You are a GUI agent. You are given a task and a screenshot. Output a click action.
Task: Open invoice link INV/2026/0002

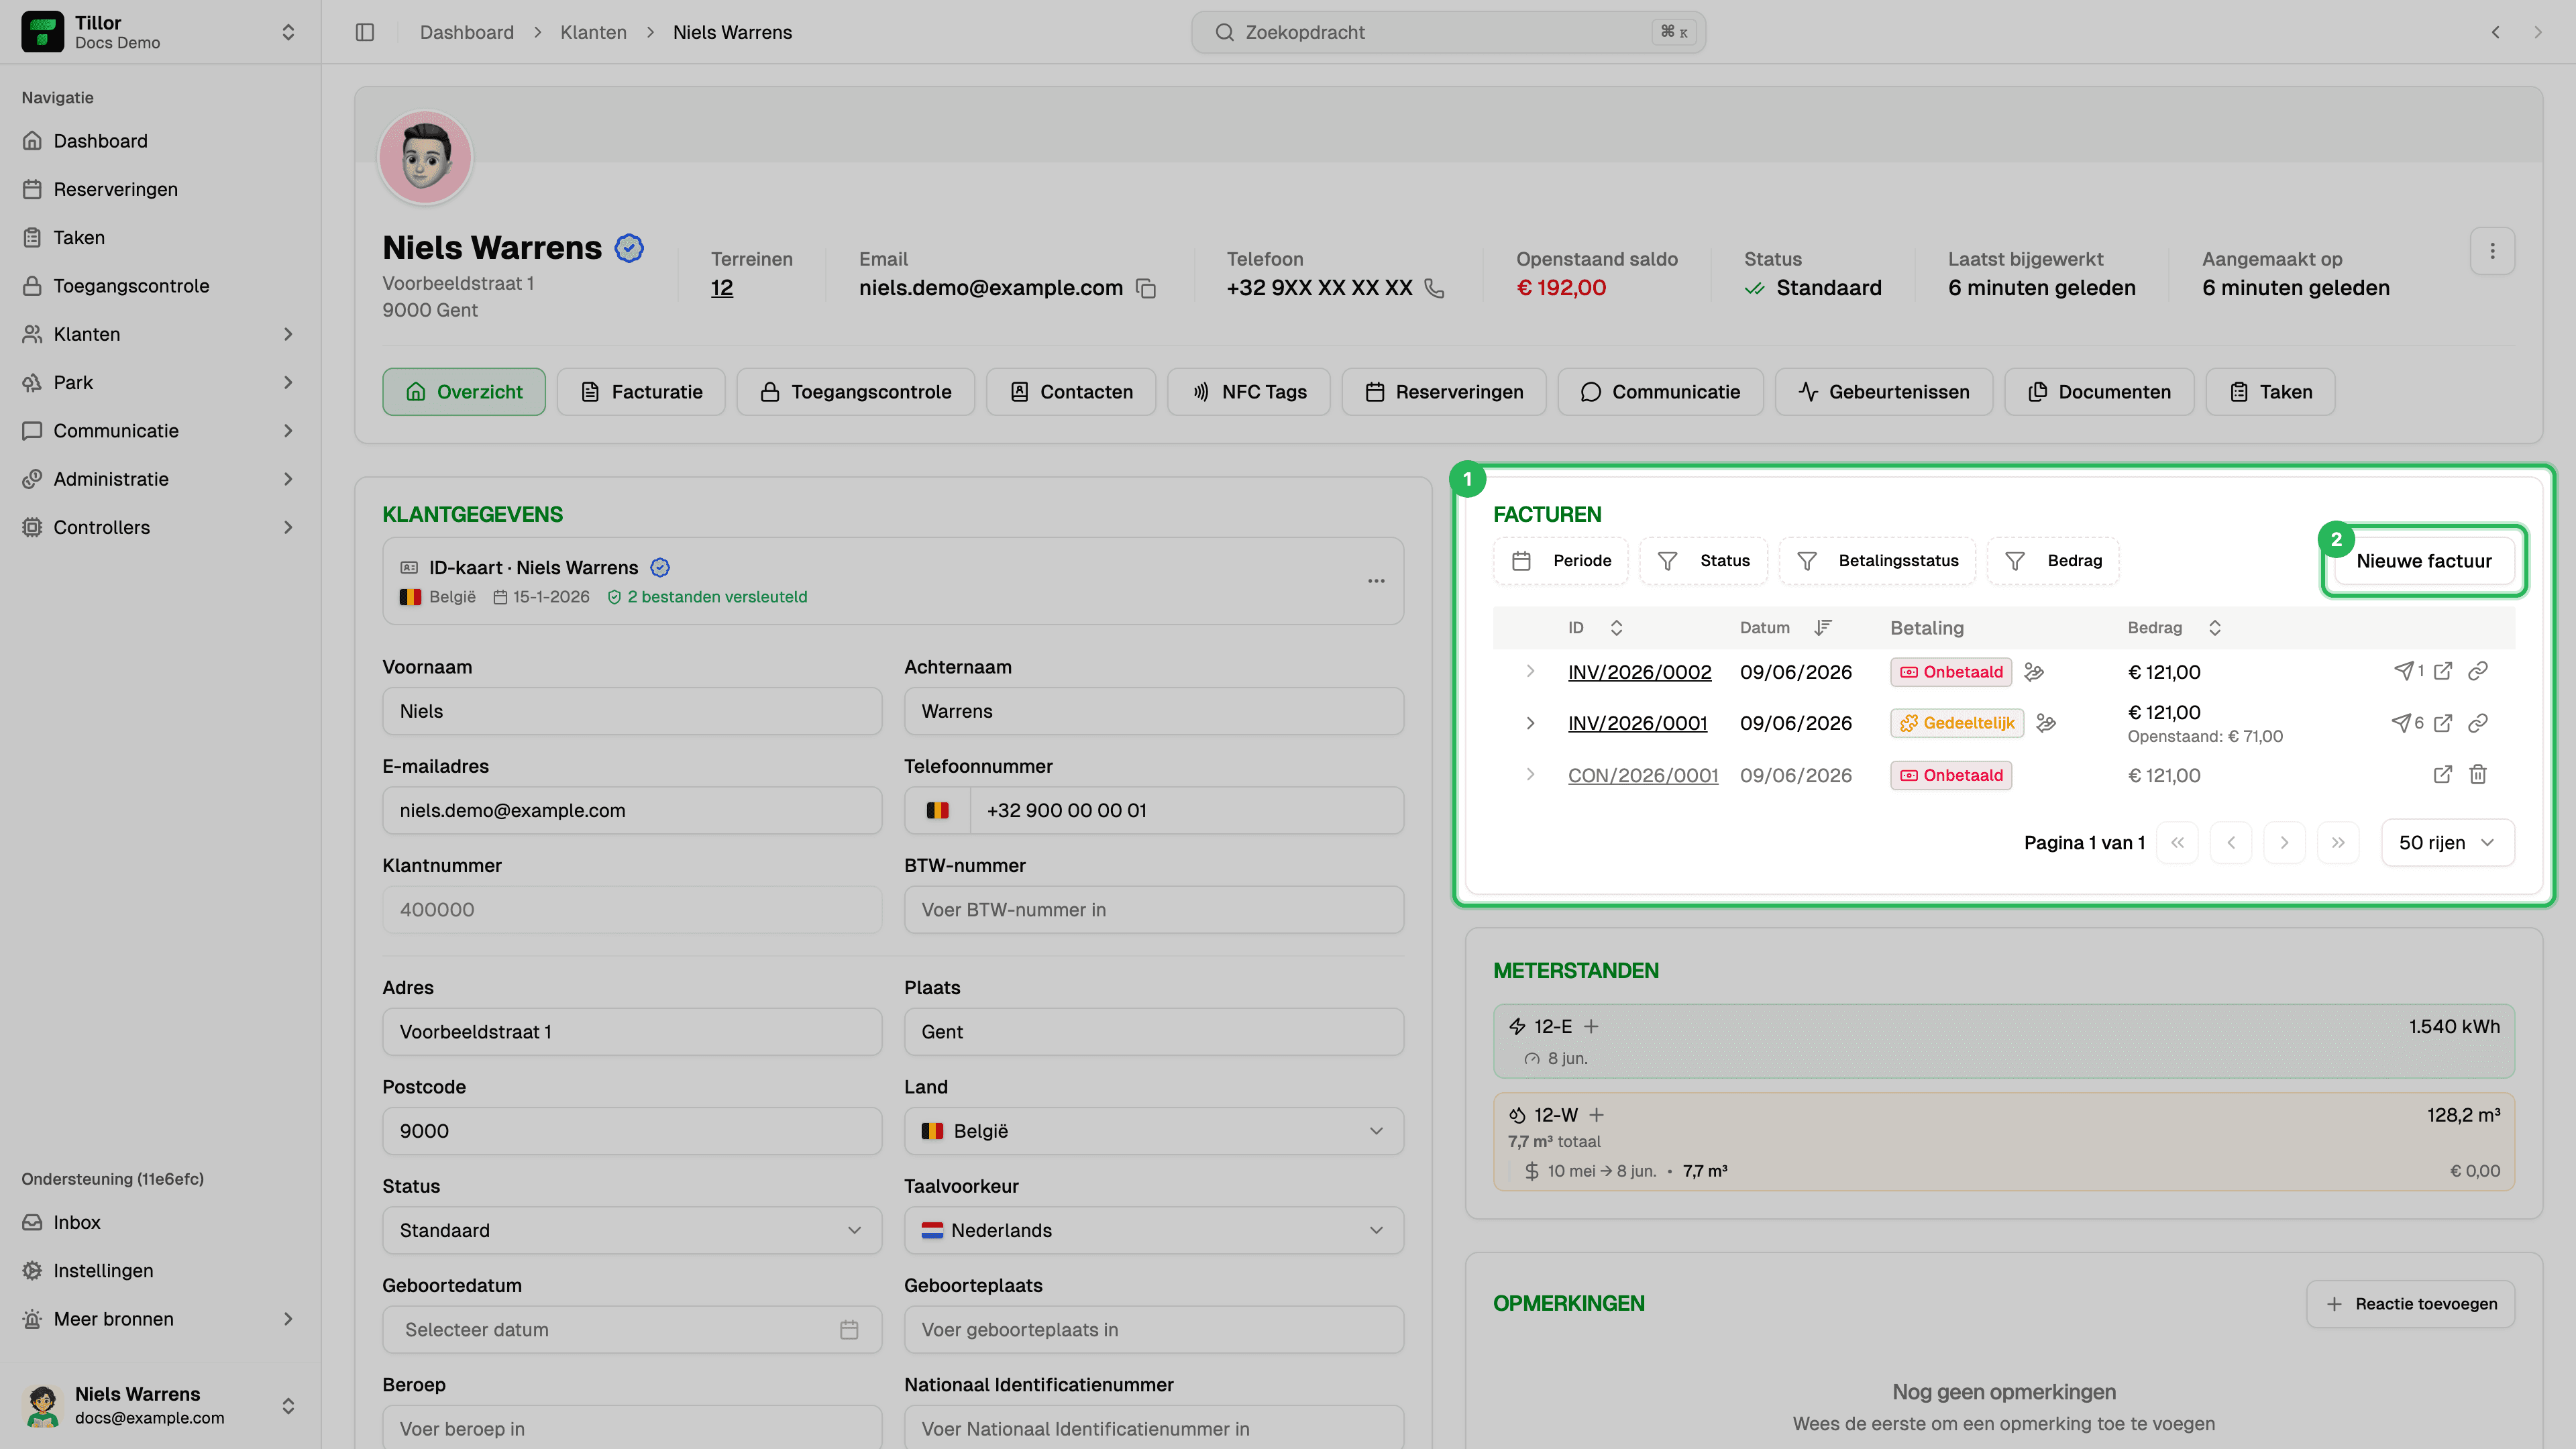click(1639, 672)
